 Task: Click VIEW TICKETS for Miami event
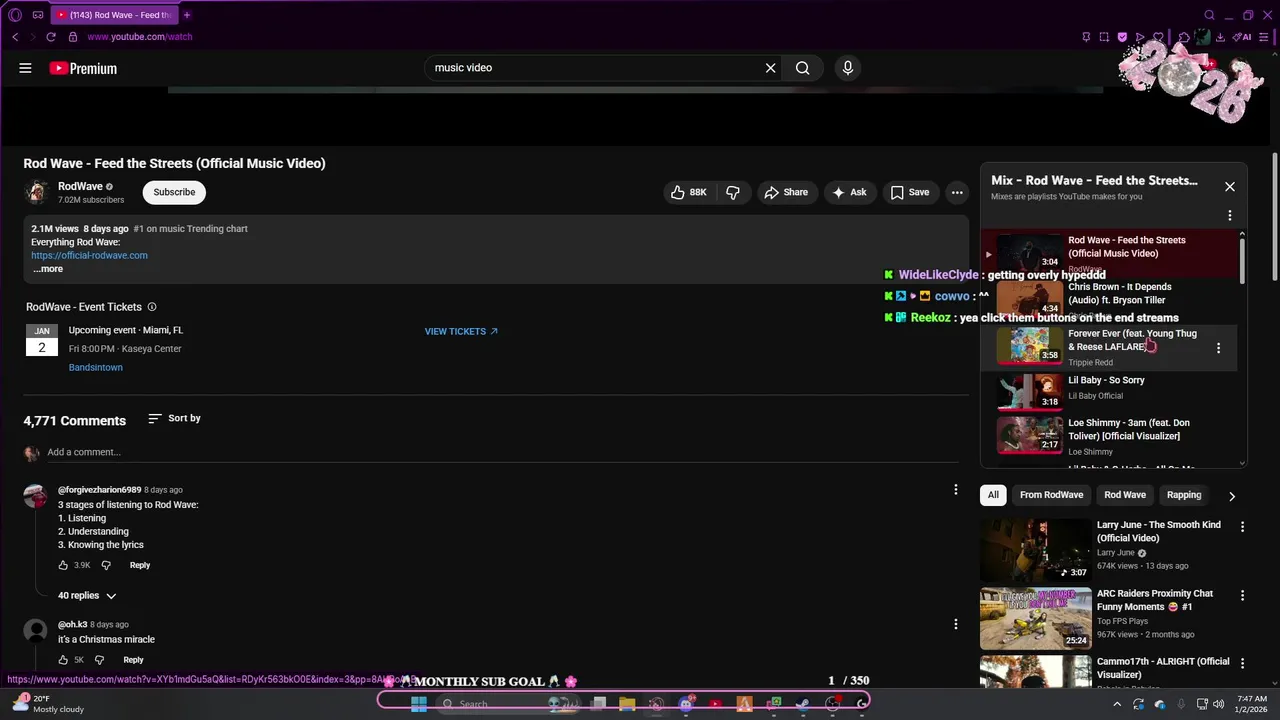461,331
